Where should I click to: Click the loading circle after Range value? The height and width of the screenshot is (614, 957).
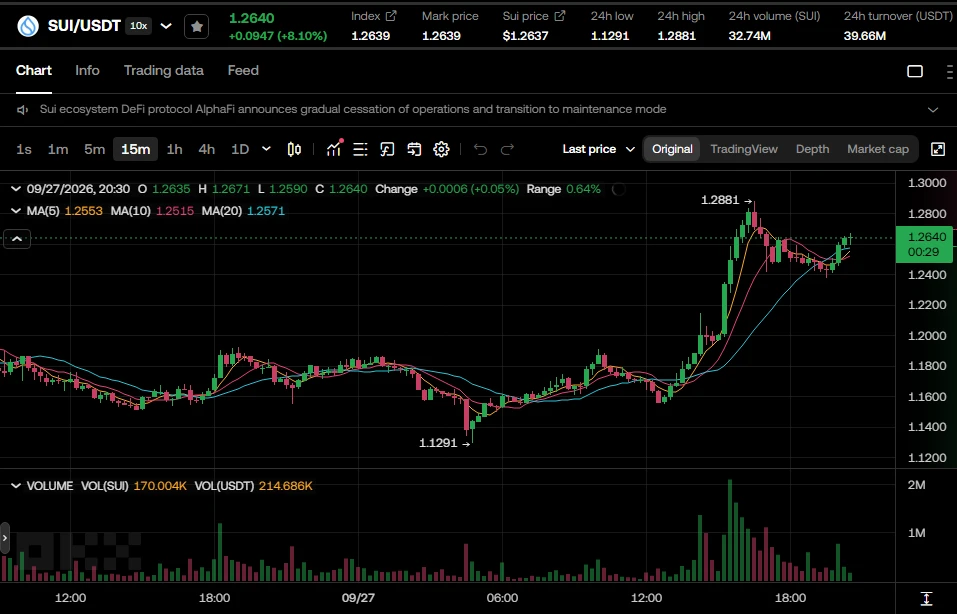coord(618,189)
